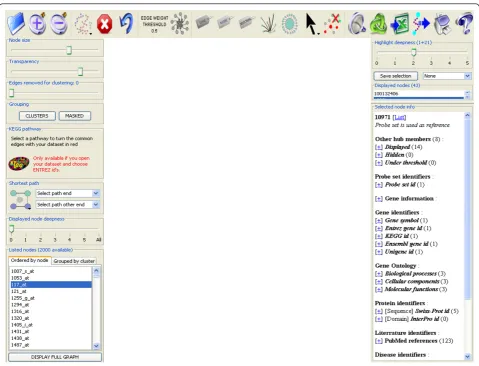
Task: Open the Edge Weight Threshold control
Action: 154,24
